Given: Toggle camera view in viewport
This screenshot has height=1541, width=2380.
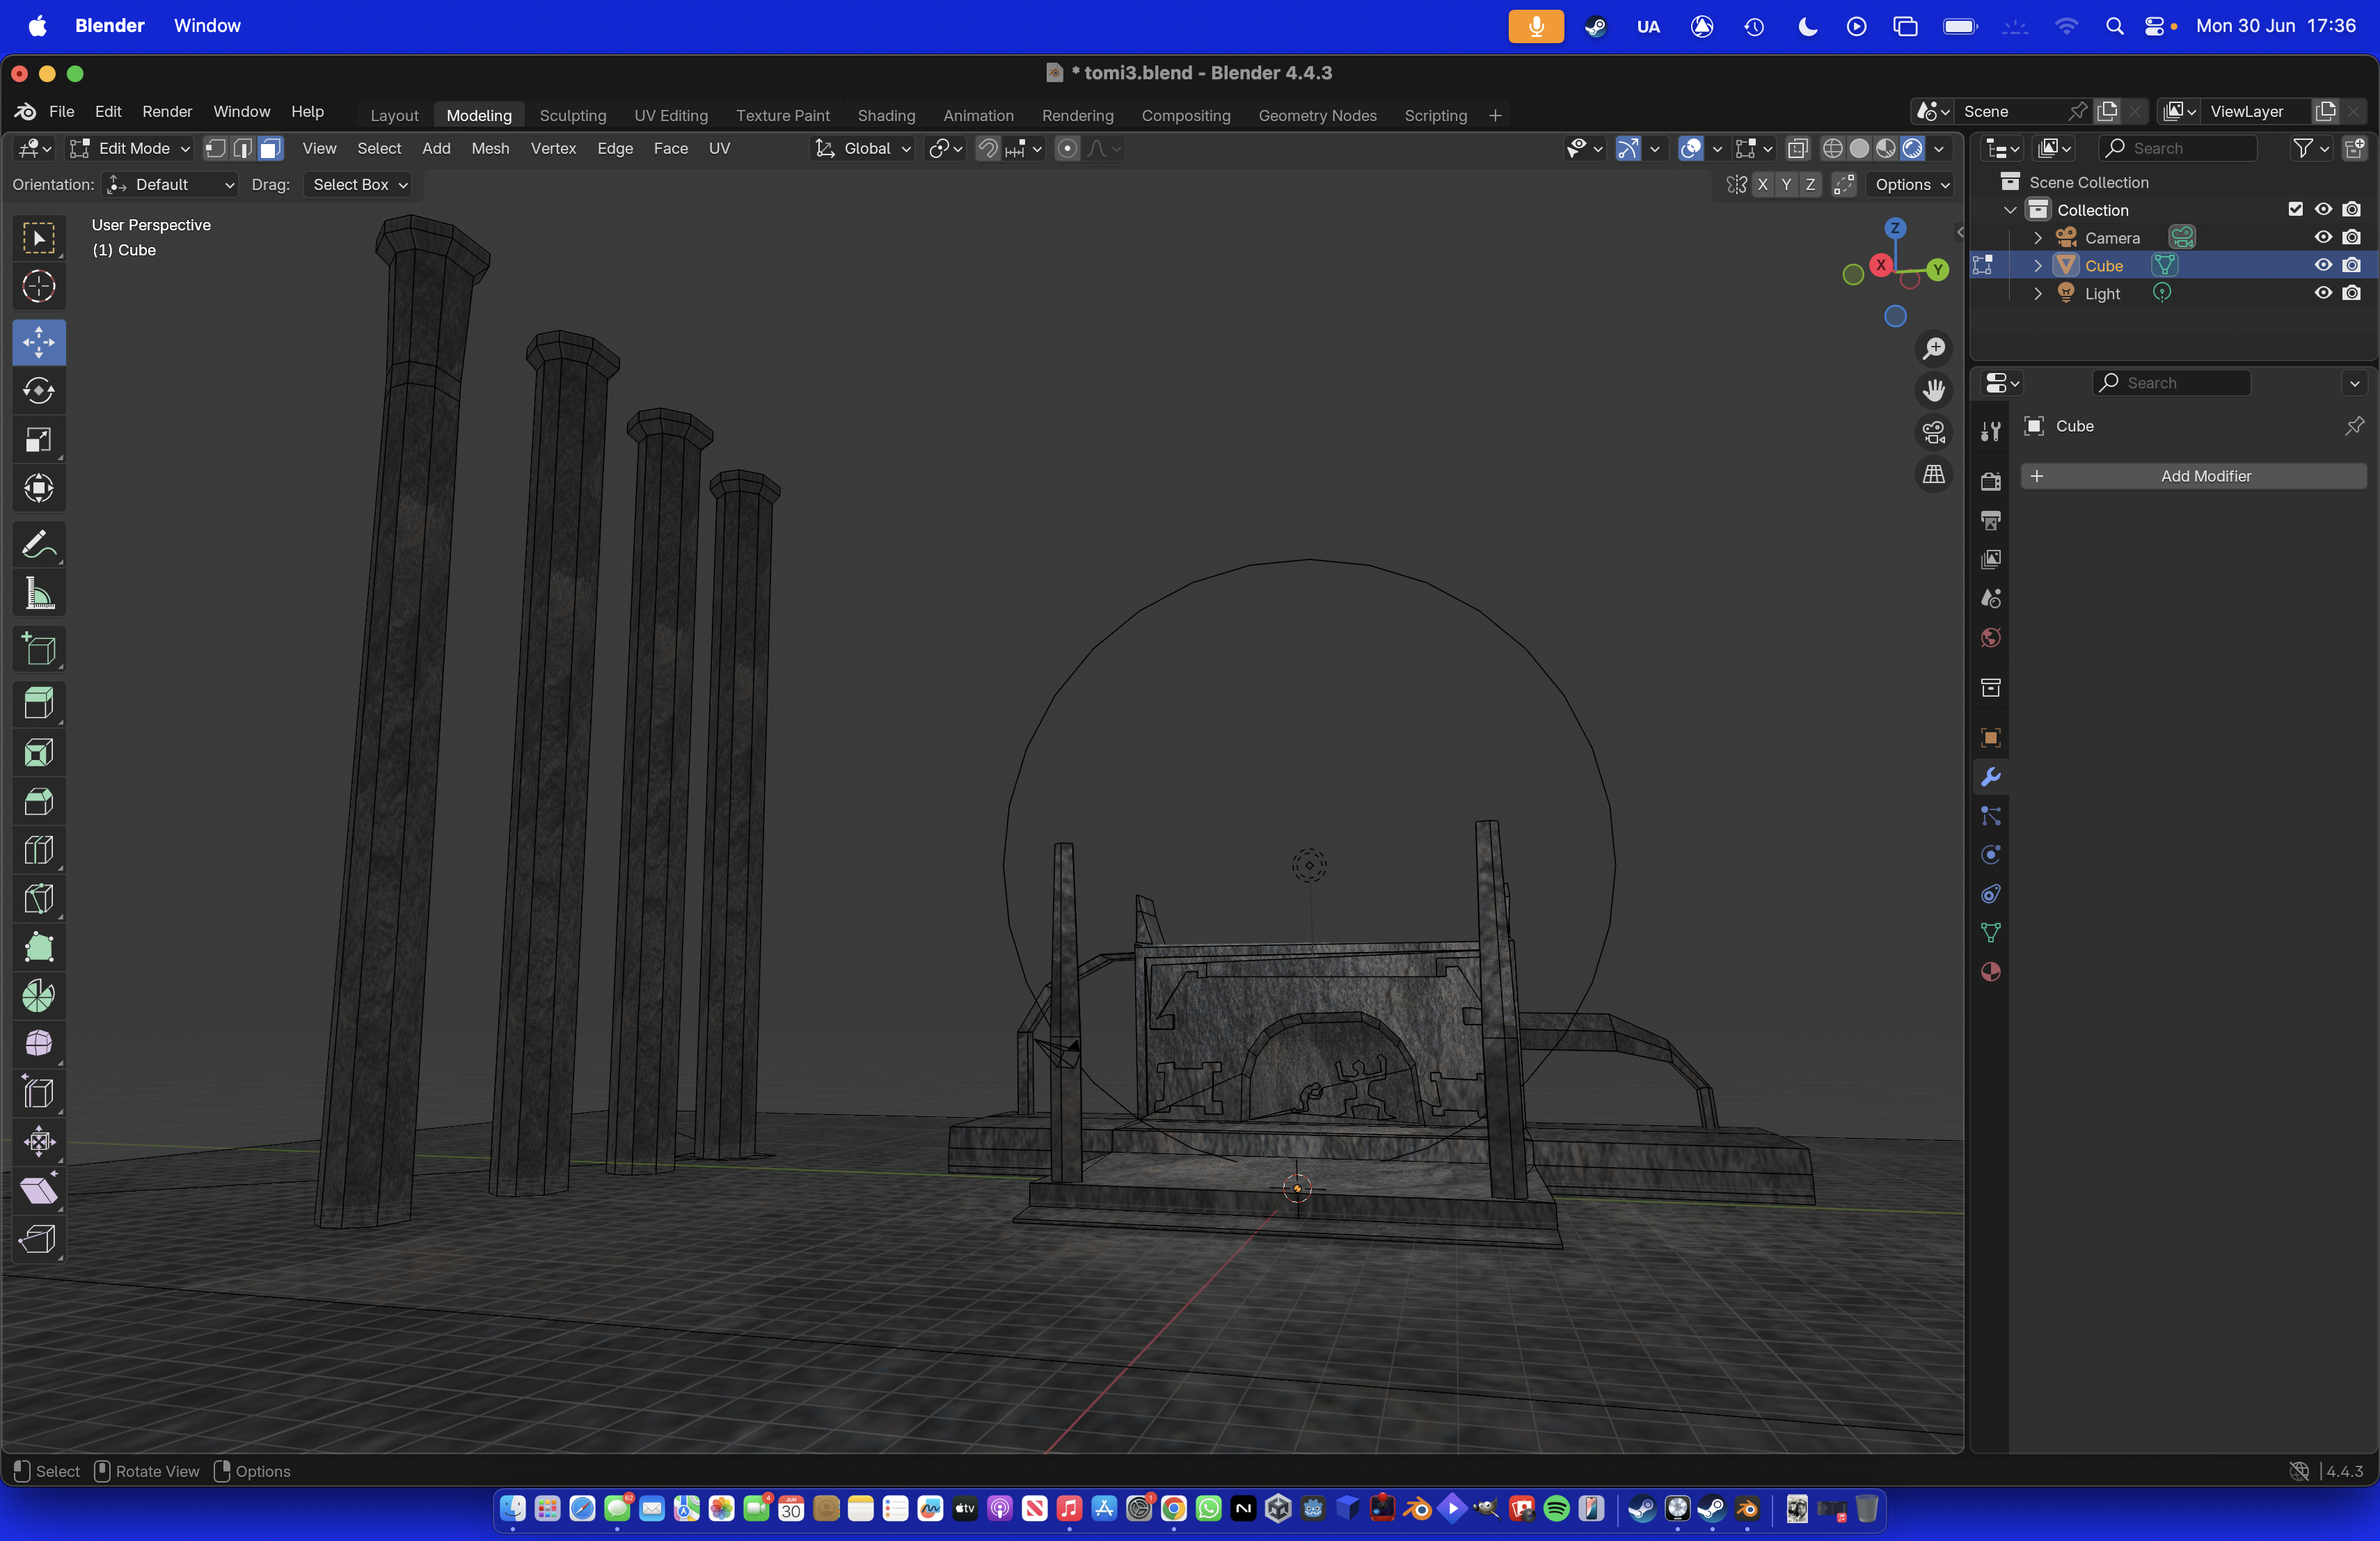Looking at the screenshot, I should [1933, 432].
